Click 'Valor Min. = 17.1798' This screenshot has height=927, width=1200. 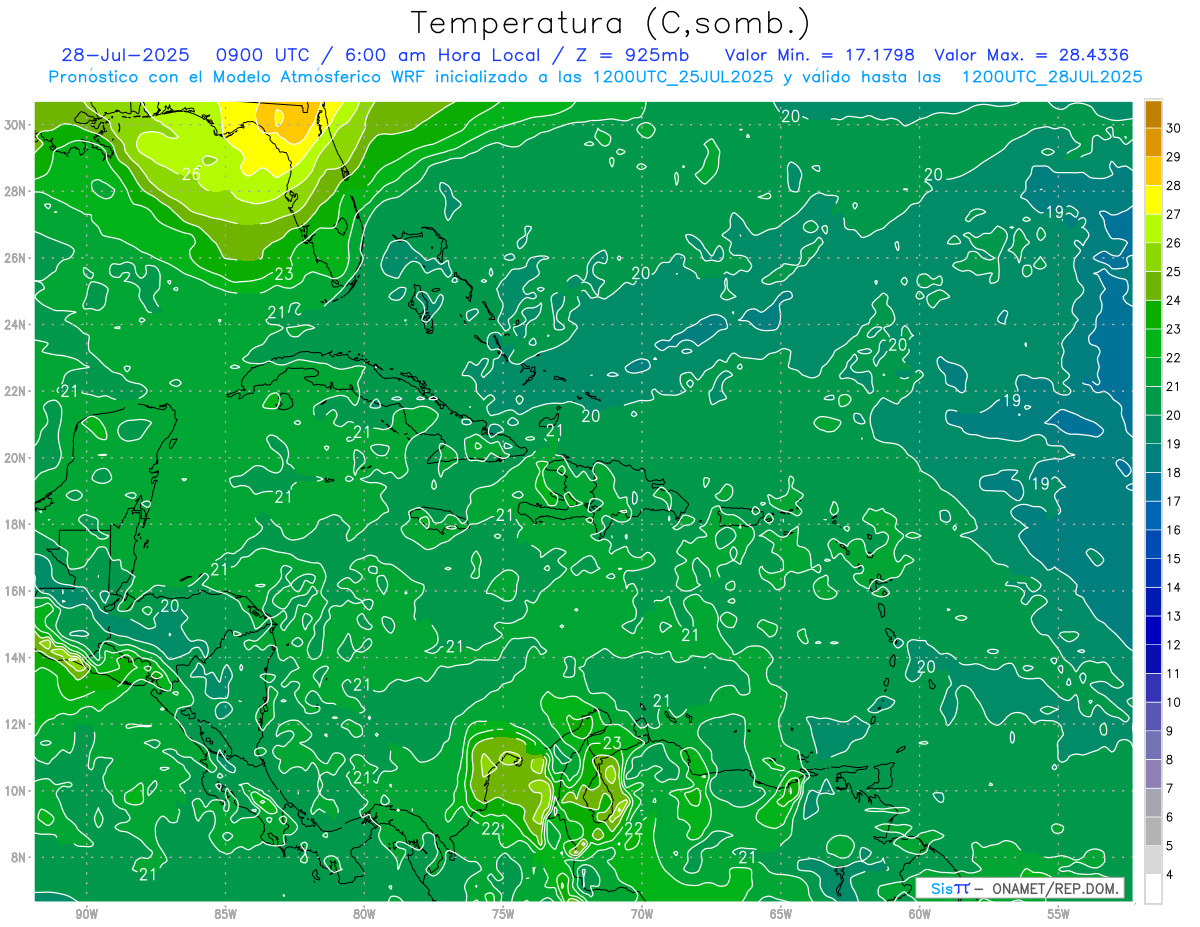click(x=820, y=55)
